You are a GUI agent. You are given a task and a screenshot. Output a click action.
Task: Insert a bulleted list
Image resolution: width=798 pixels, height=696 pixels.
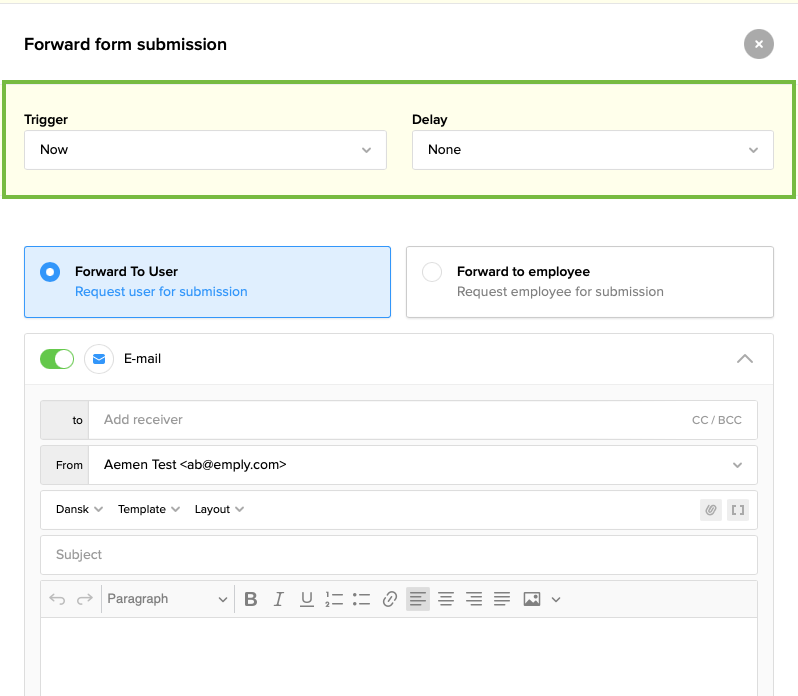tap(362, 599)
